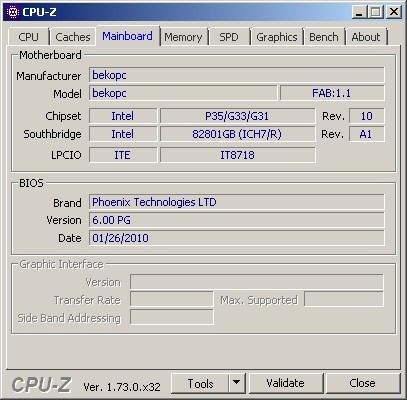
Task: Click the Side Band Addressing field
Action: pos(172,317)
